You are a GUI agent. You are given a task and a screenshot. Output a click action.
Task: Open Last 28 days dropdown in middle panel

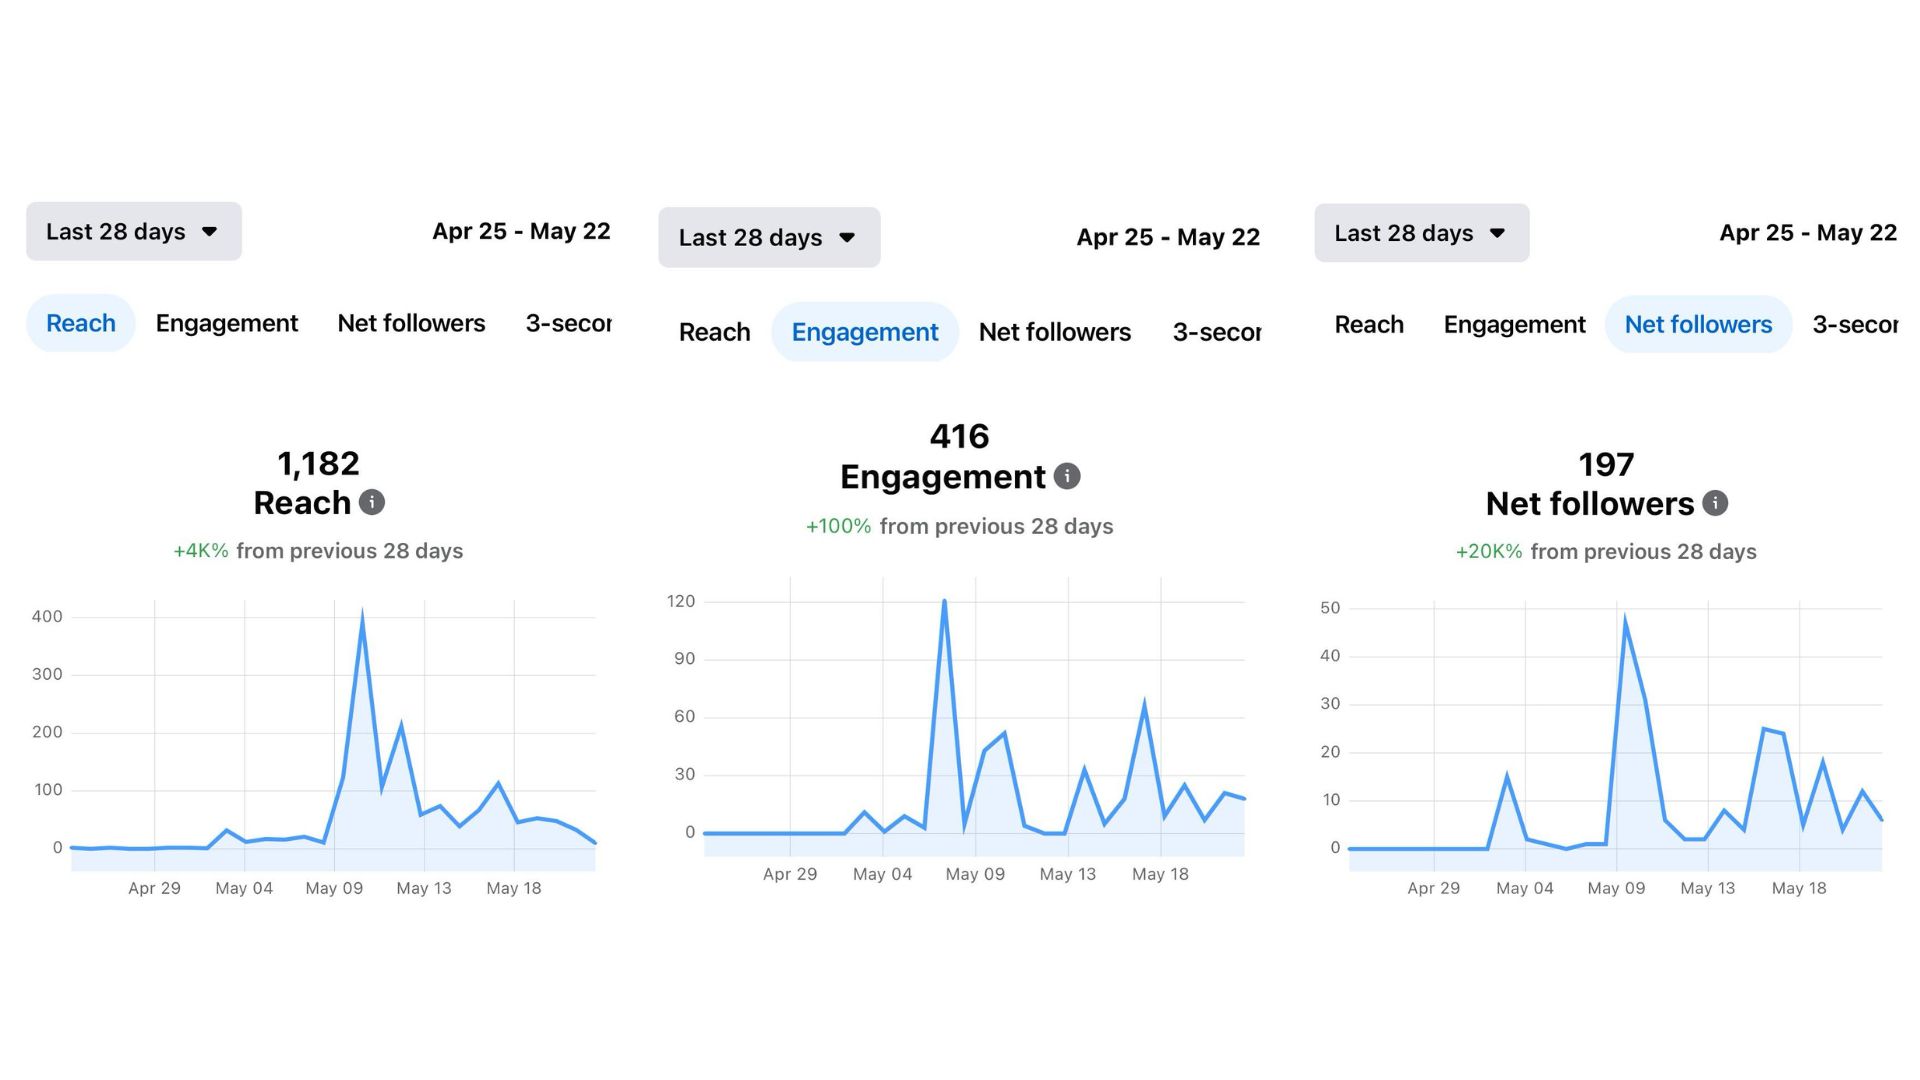pos(768,237)
